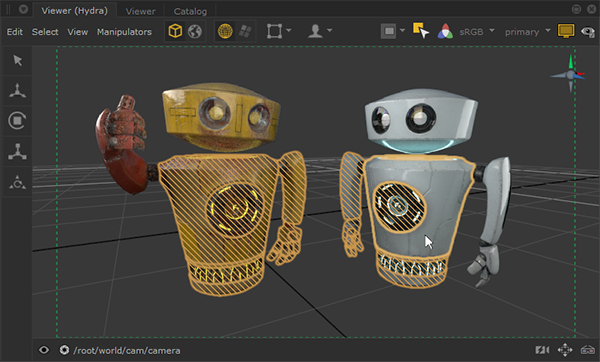Activate the rotate manipulator tool
This screenshot has height=362, width=600.
click(17, 121)
